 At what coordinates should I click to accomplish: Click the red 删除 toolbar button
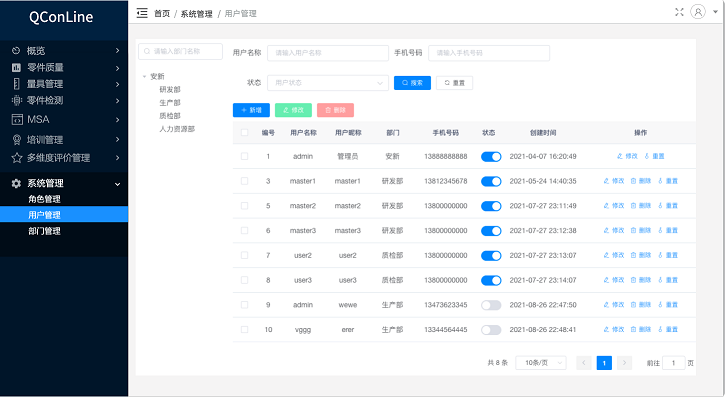[335, 110]
